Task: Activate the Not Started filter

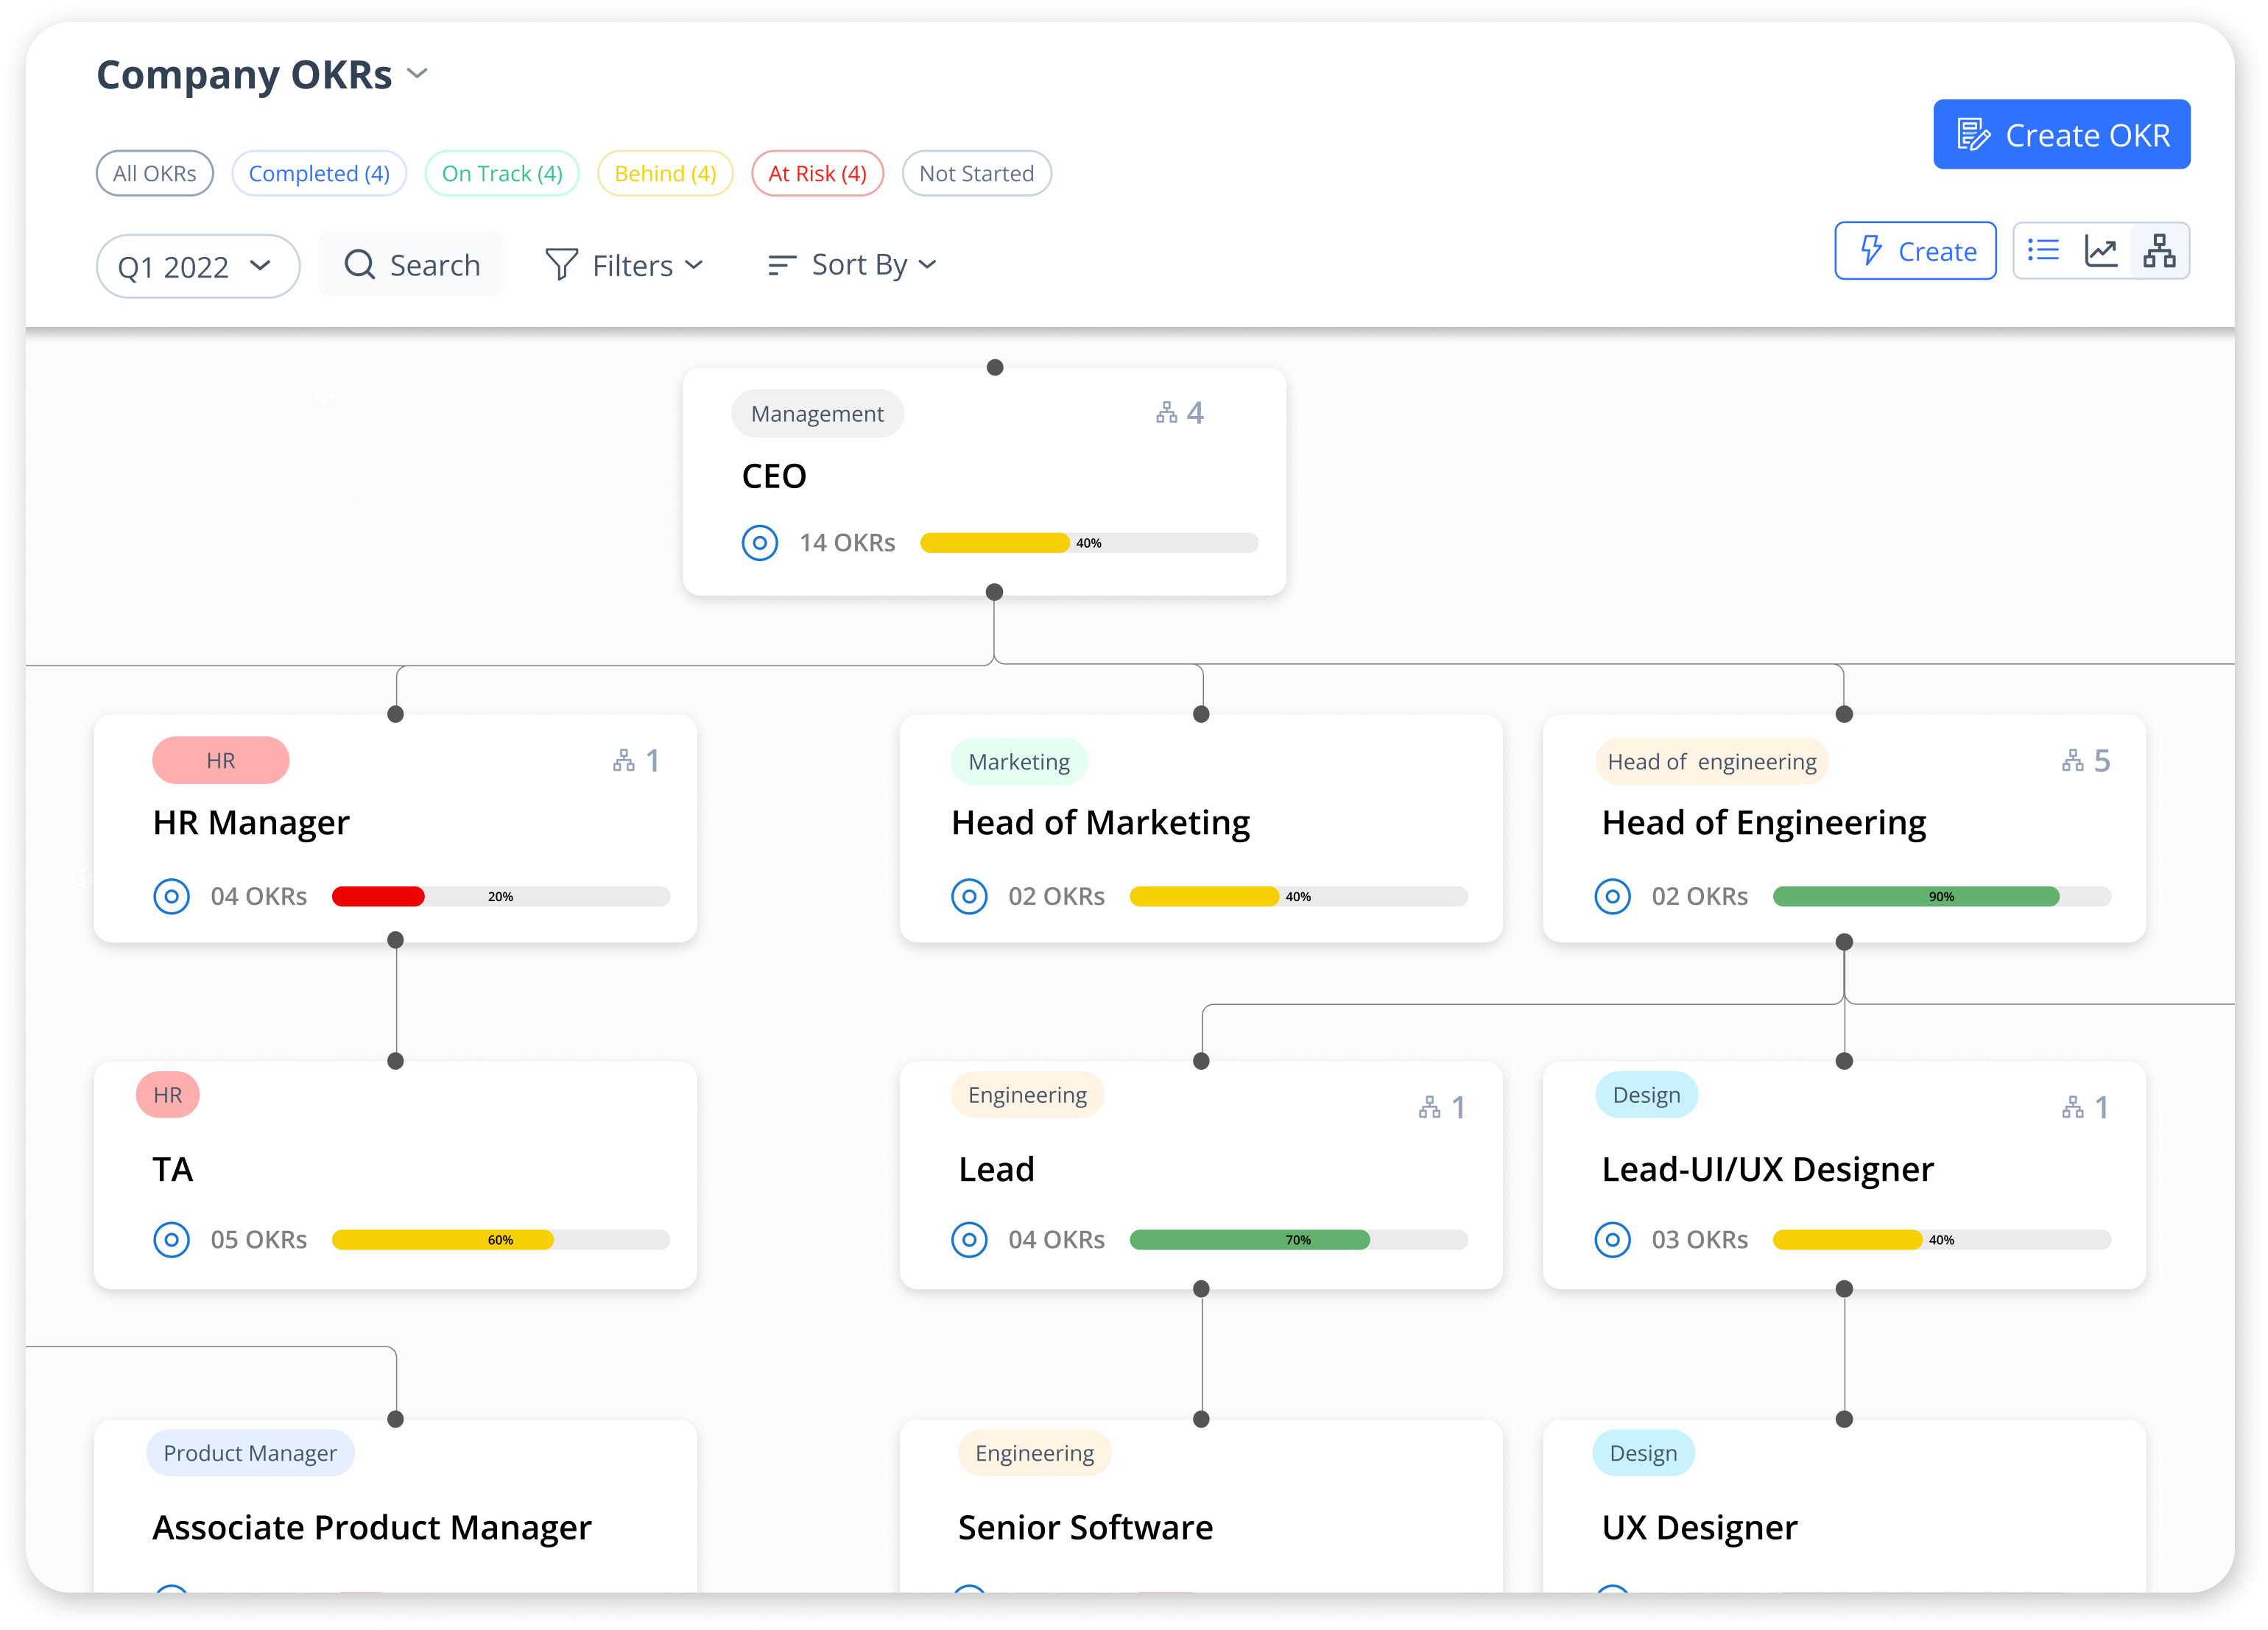Action: 976,173
